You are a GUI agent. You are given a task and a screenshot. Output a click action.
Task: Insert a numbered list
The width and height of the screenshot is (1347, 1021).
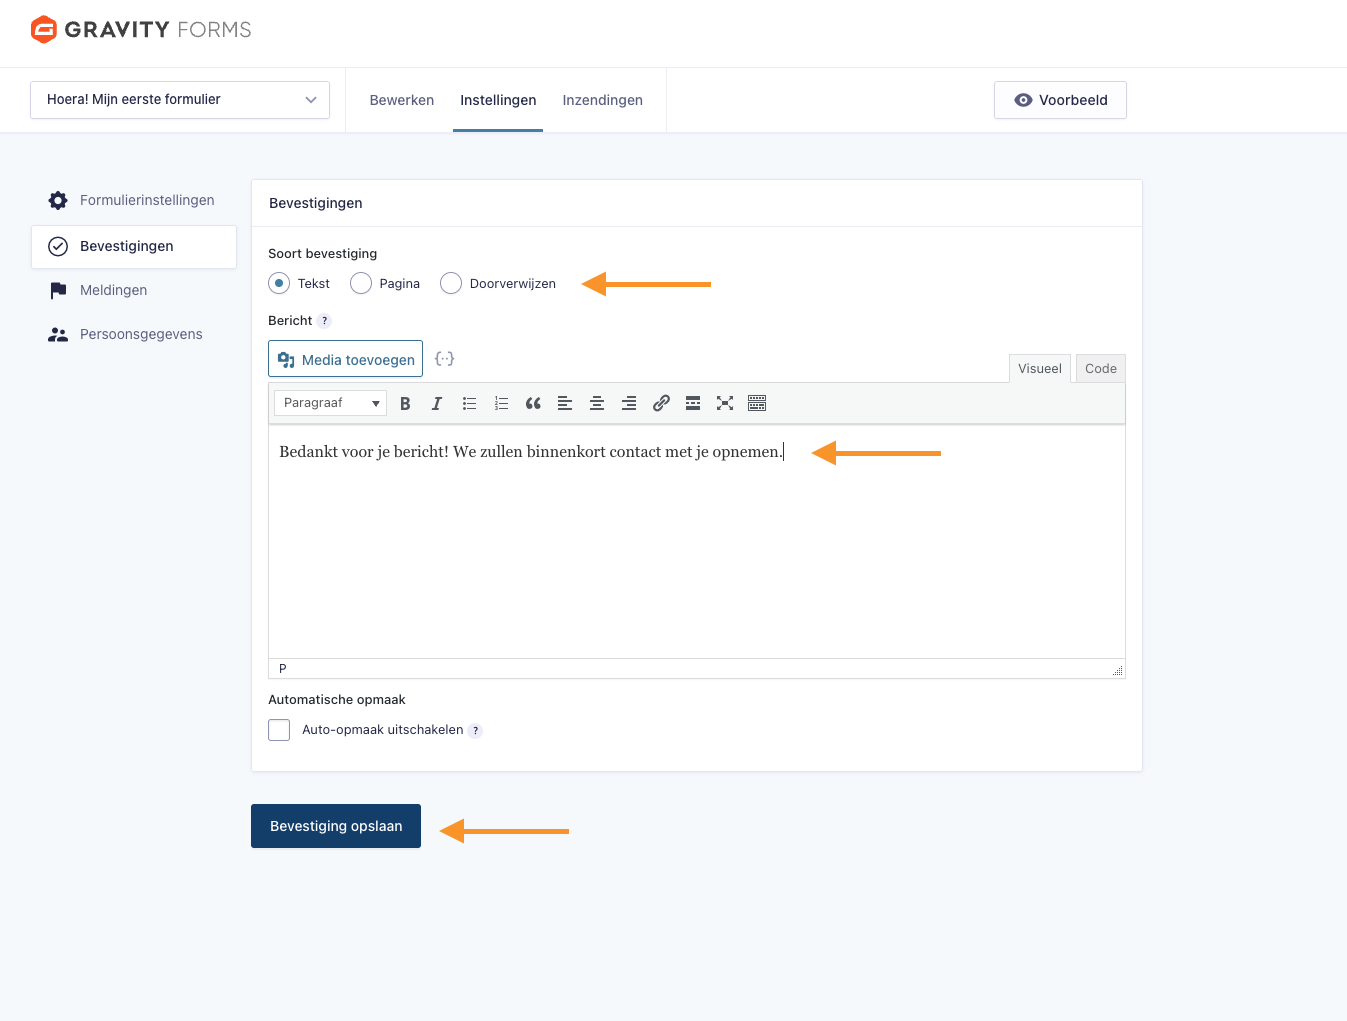(x=501, y=403)
